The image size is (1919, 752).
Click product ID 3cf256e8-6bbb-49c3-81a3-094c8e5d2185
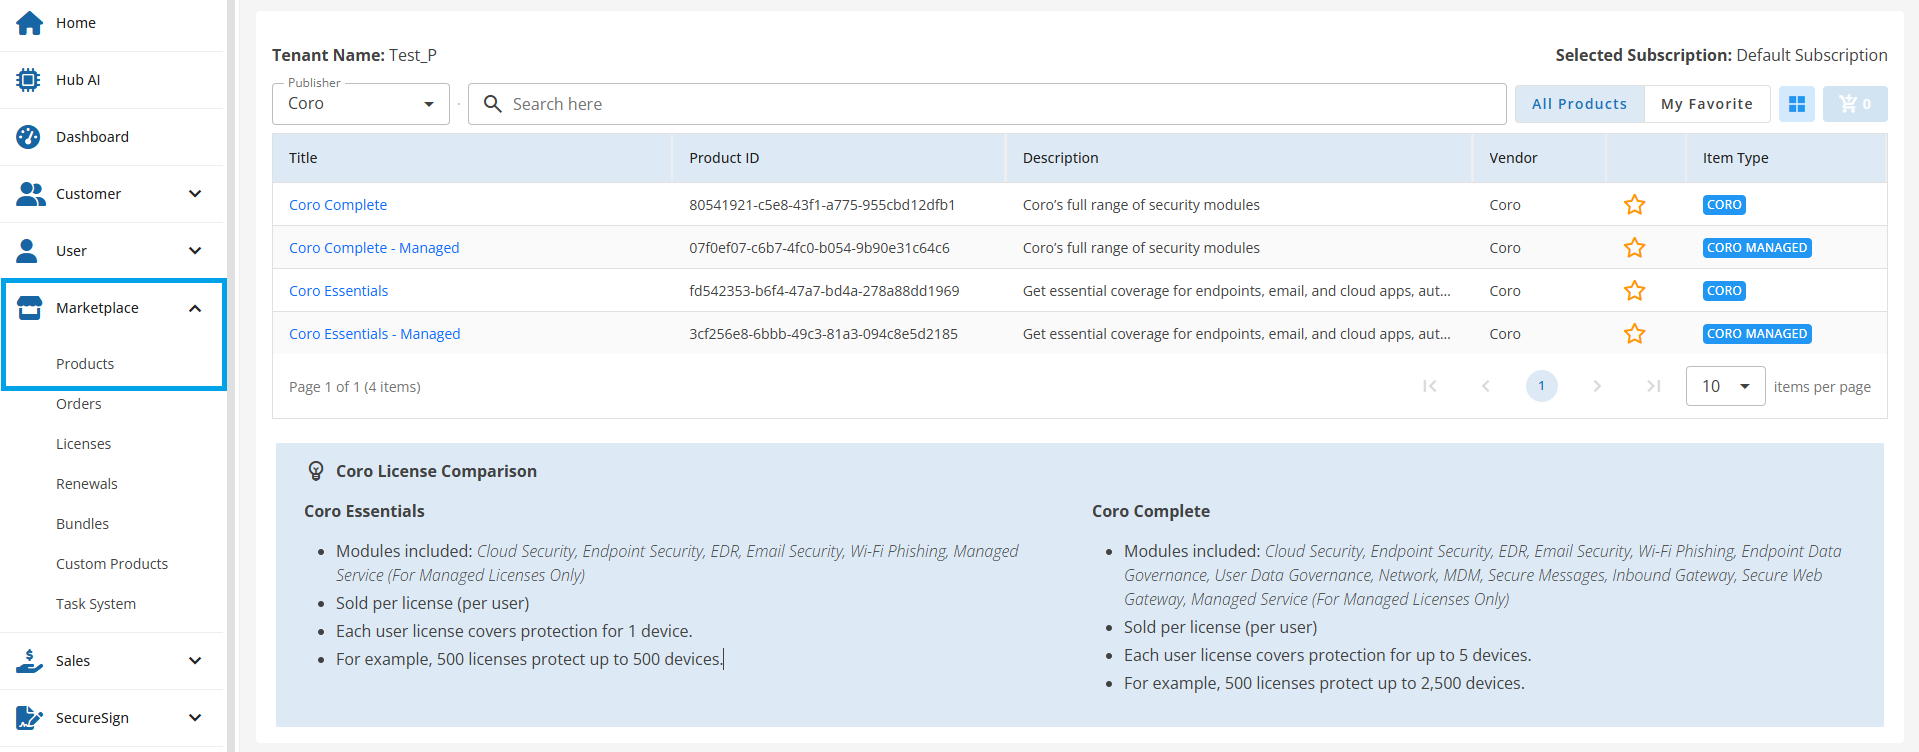click(x=823, y=334)
